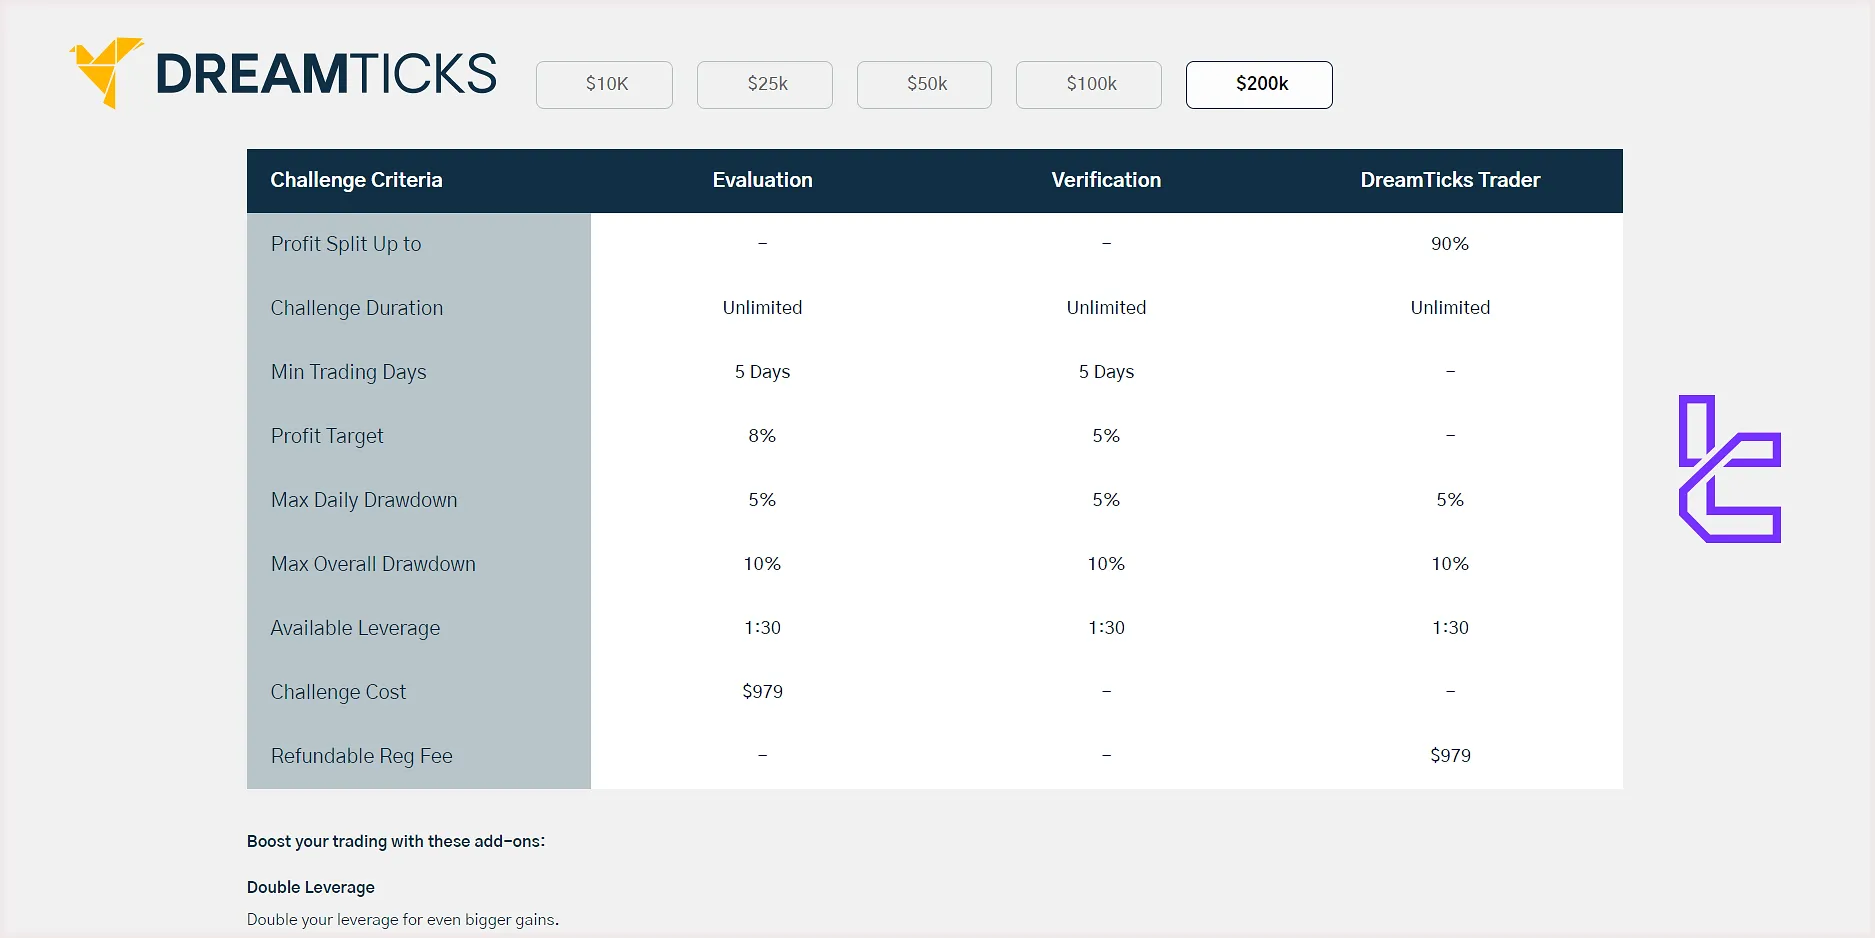Click DreamTicks Trader Max Daily Drawdown 5%
1875x938 pixels.
1450,500
